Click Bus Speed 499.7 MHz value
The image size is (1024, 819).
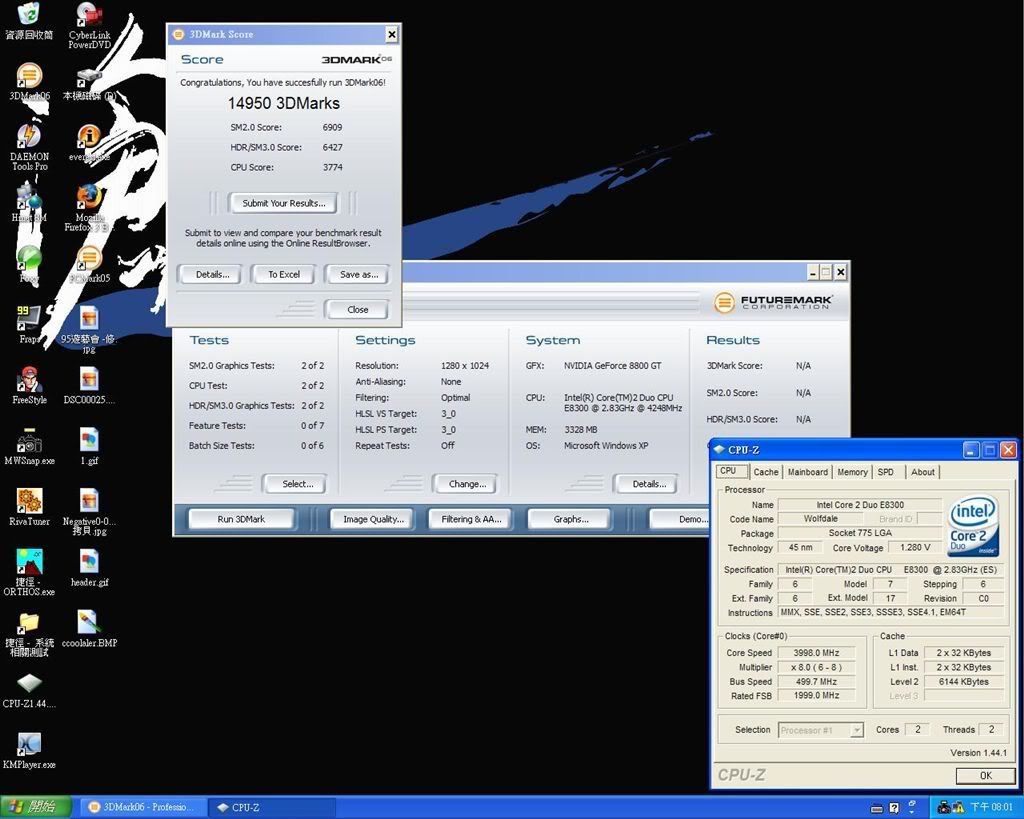[816, 681]
